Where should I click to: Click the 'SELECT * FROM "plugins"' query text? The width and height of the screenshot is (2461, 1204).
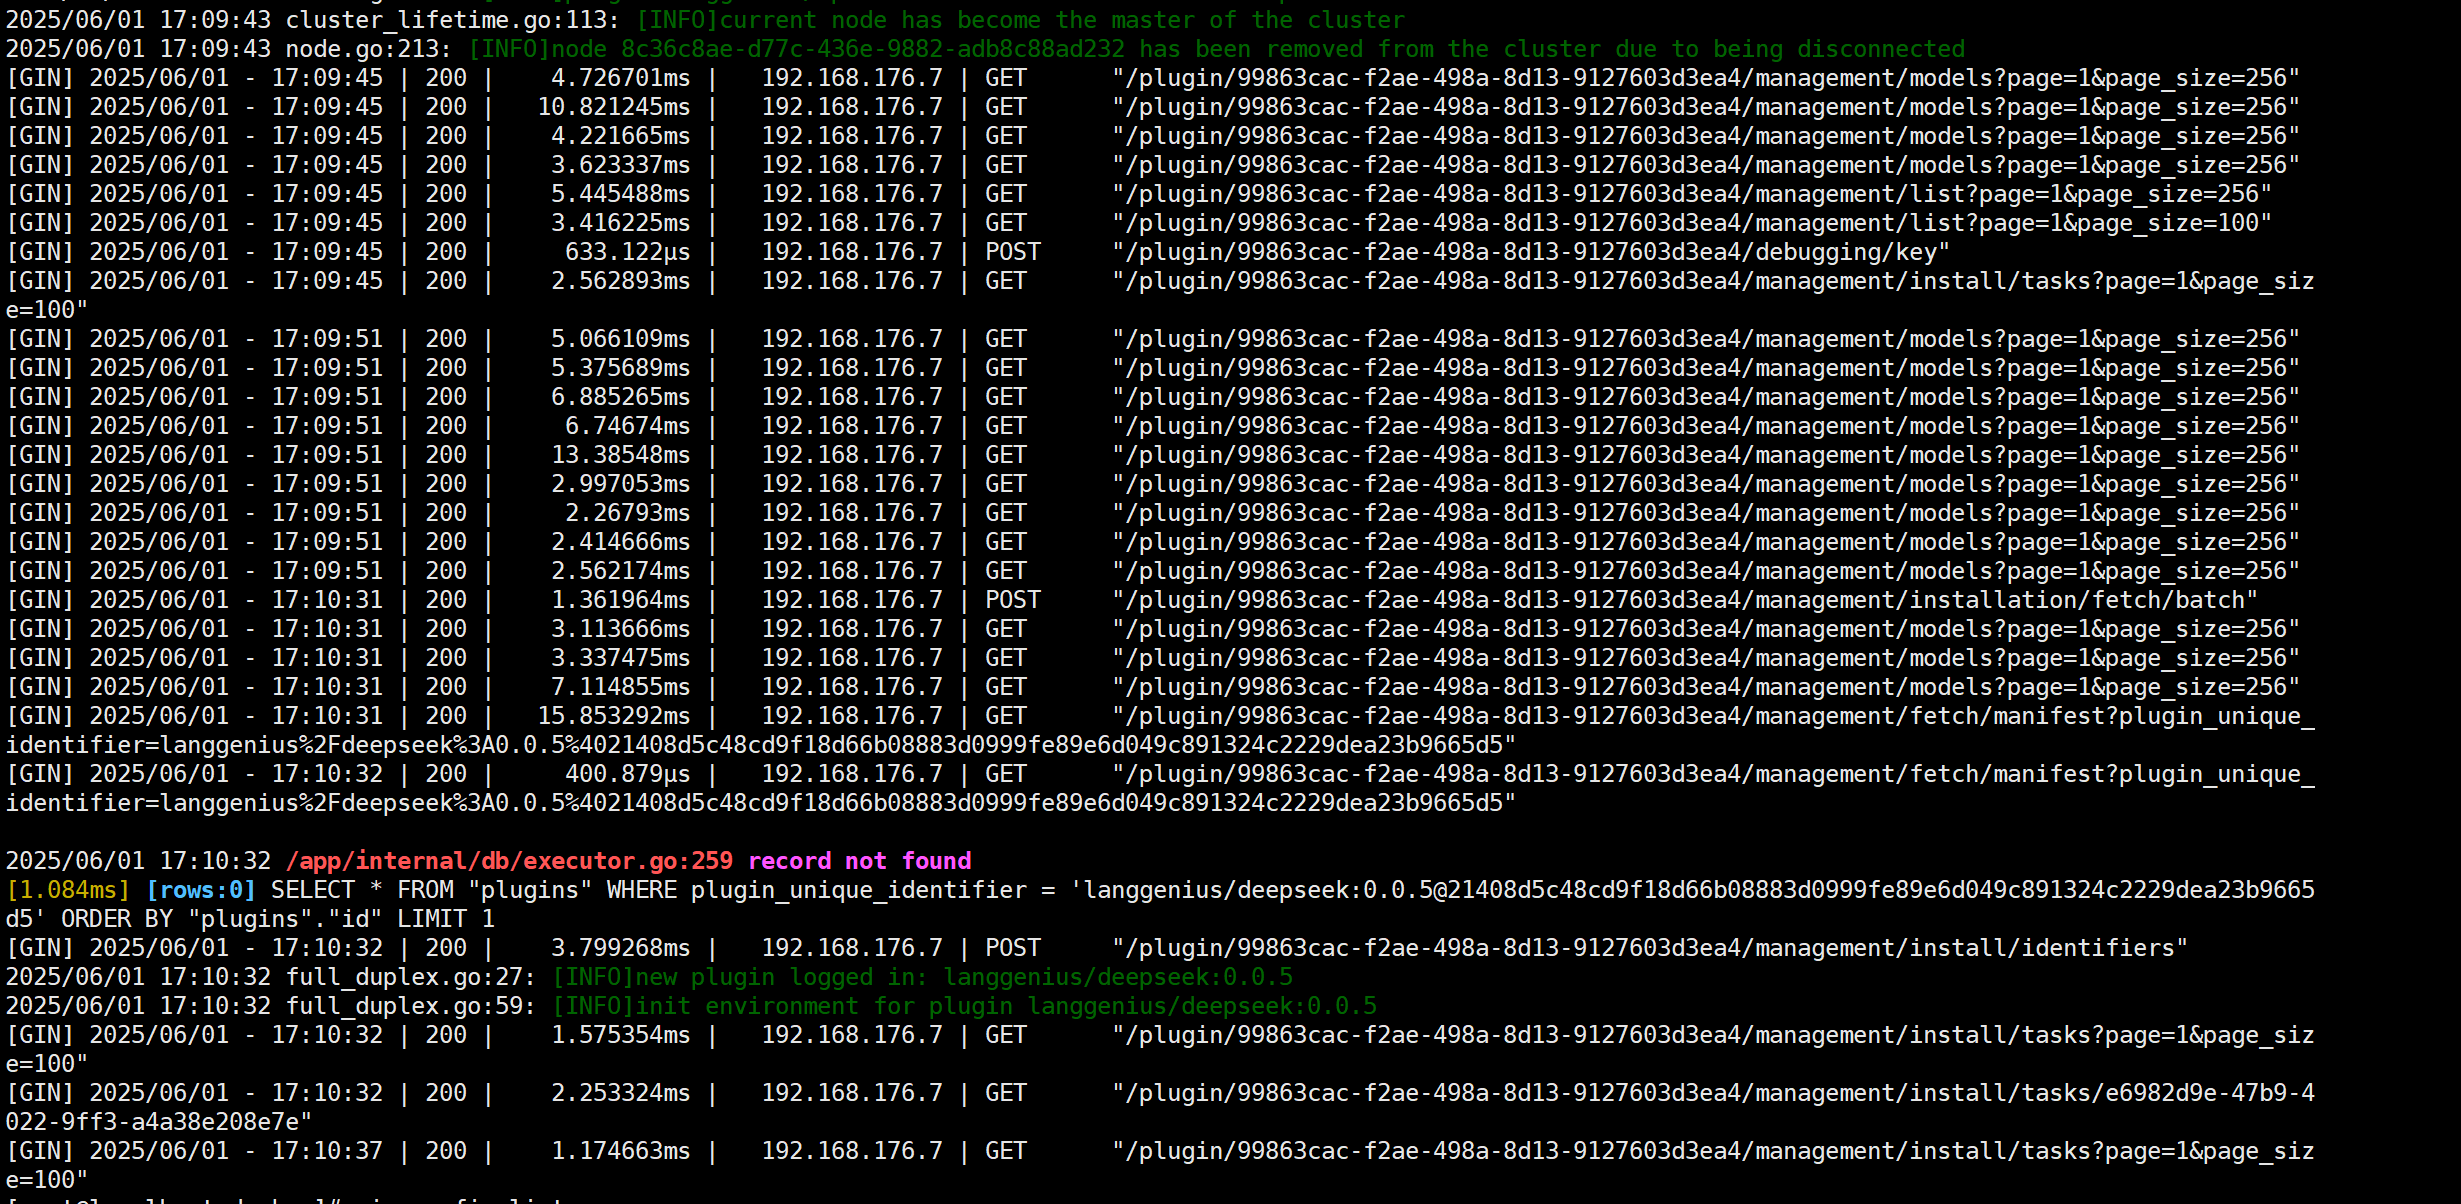(432, 890)
